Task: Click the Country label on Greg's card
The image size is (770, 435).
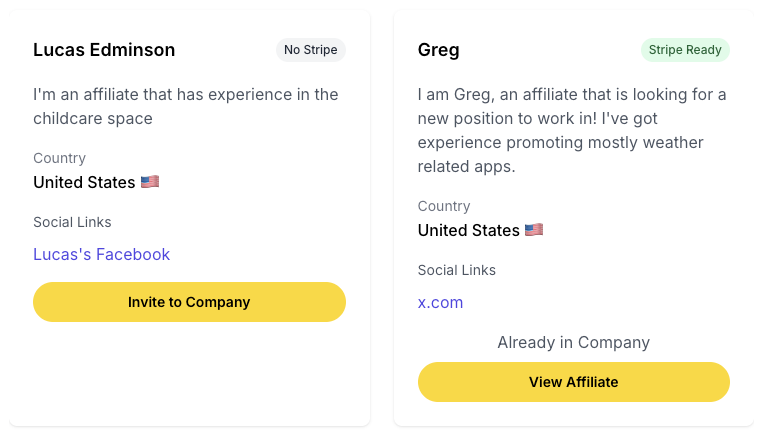Action: pos(444,206)
